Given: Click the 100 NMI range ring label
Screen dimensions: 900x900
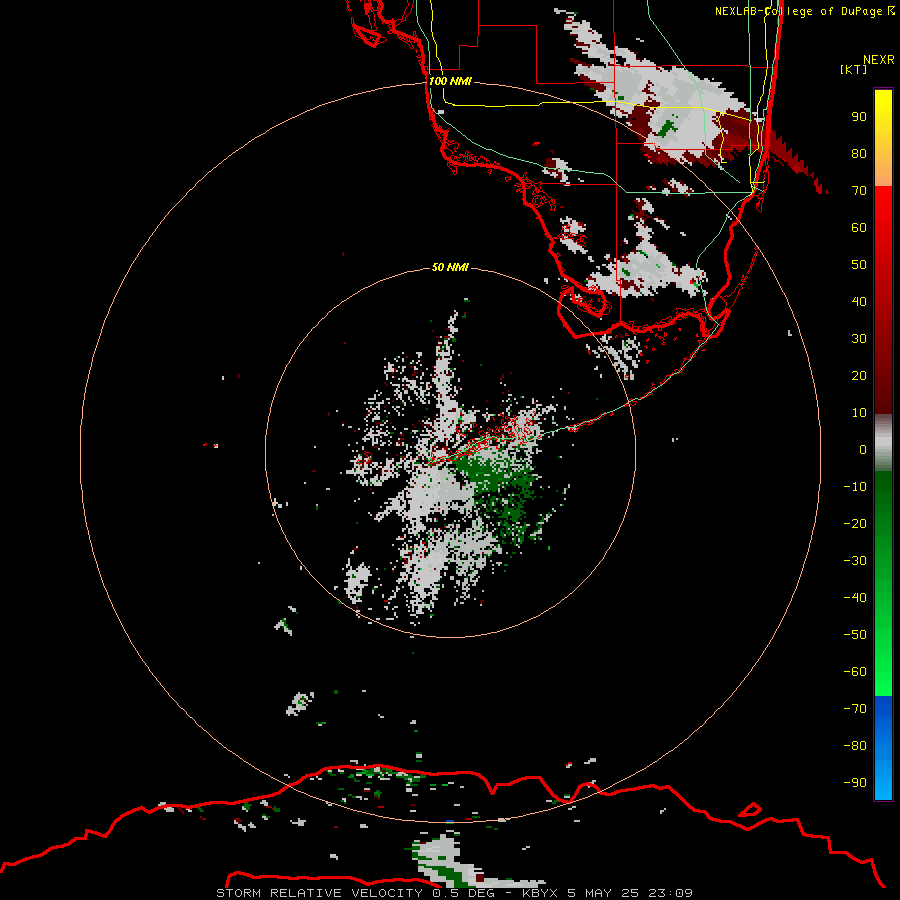Looking at the screenshot, I should click(450, 81).
